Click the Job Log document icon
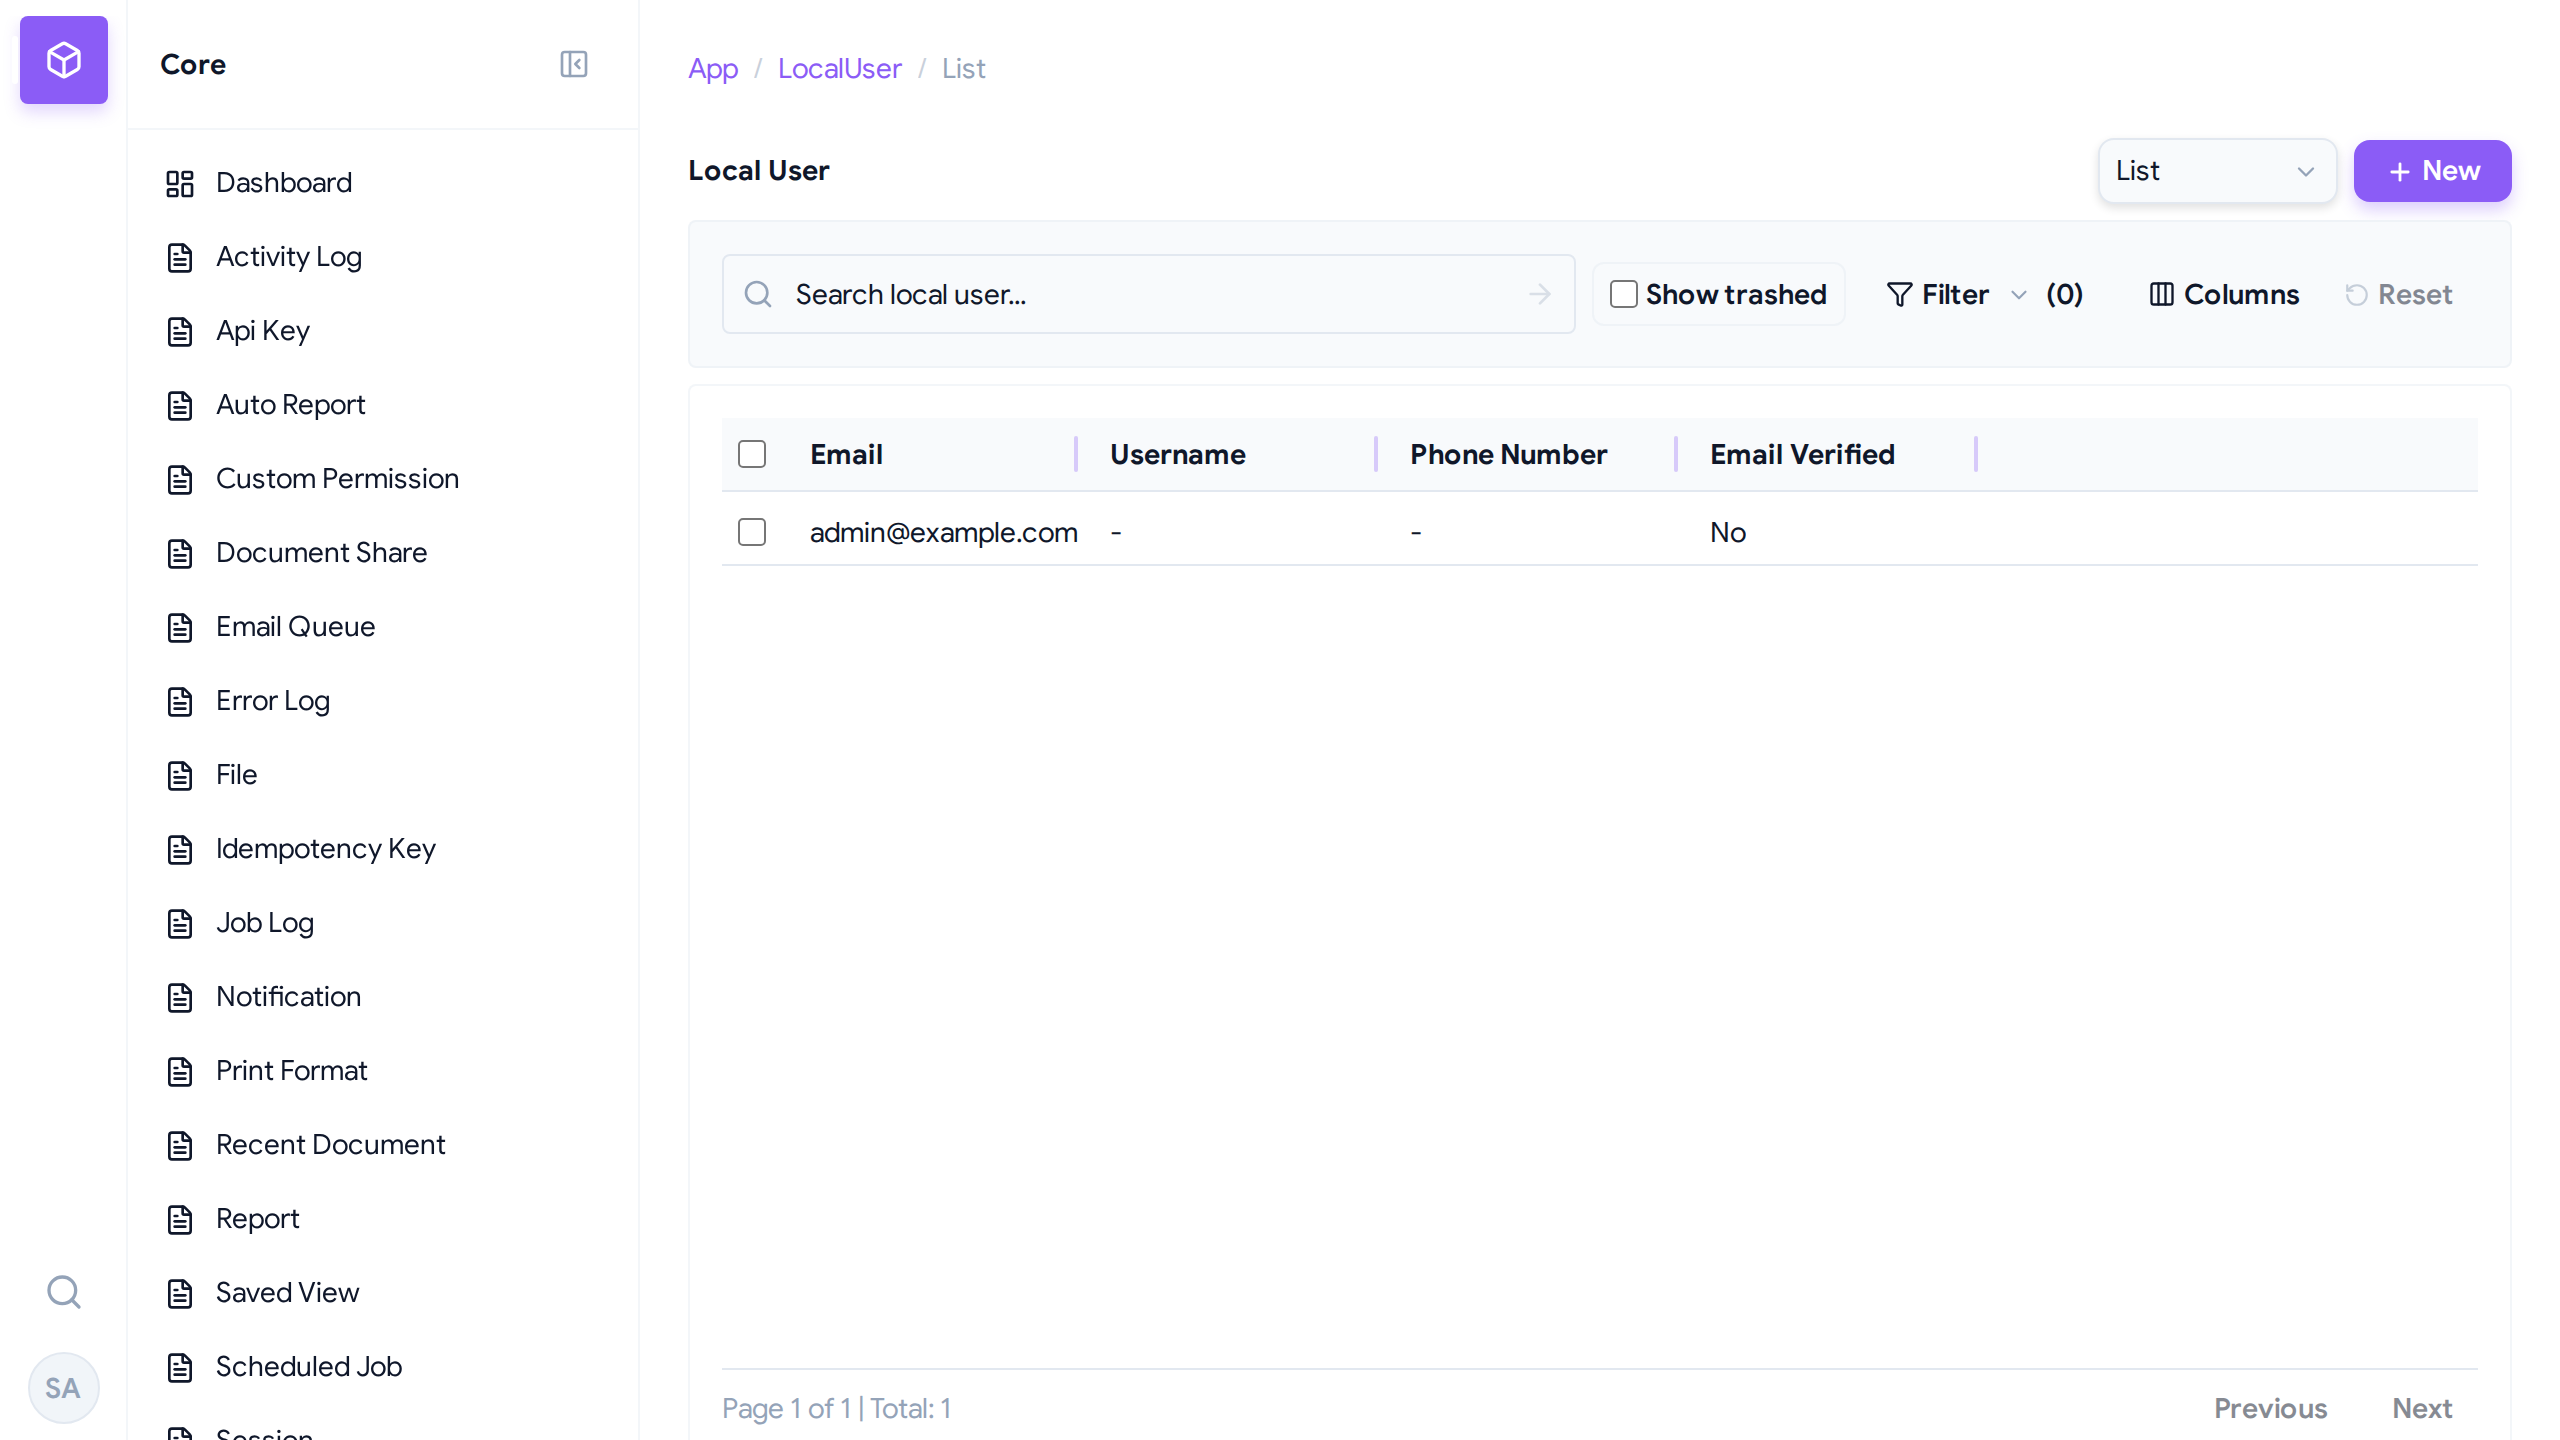The width and height of the screenshot is (2560, 1440). click(180, 923)
